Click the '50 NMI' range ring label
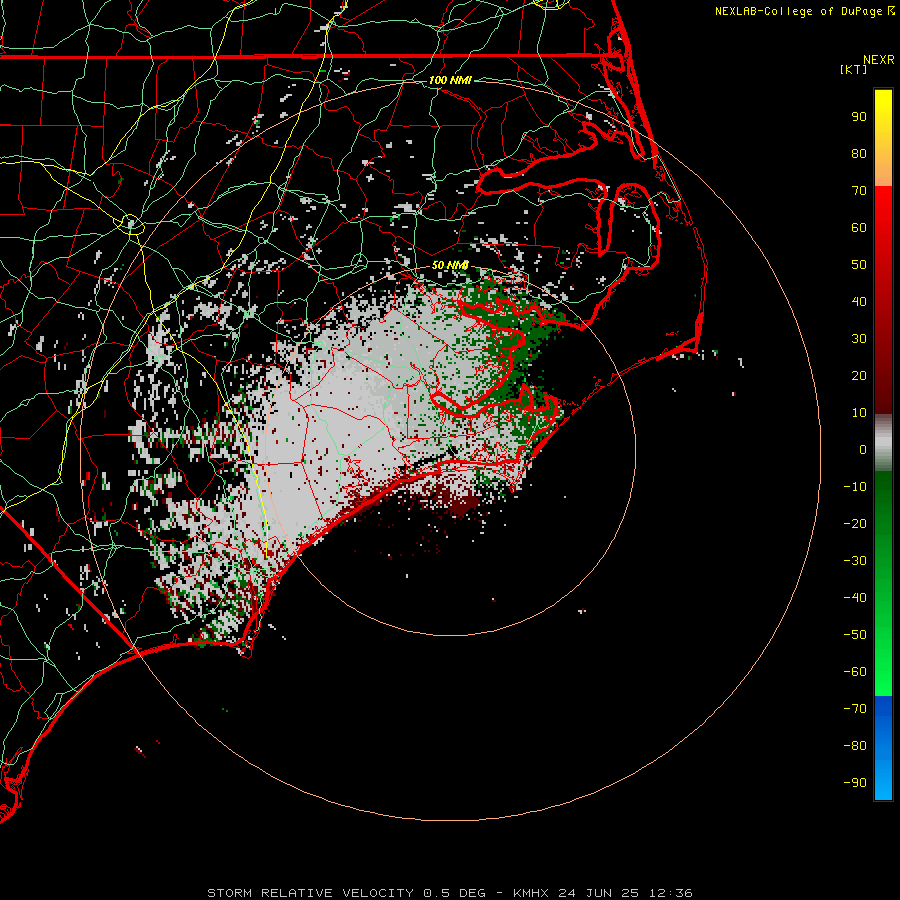The width and height of the screenshot is (900, 900). (x=450, y=265)
